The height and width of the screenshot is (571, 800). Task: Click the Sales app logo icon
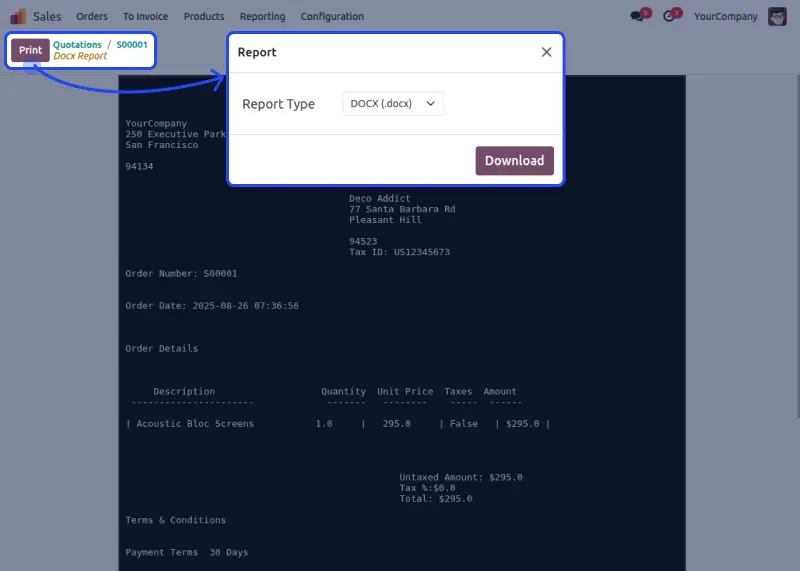(x=18, y=16)
